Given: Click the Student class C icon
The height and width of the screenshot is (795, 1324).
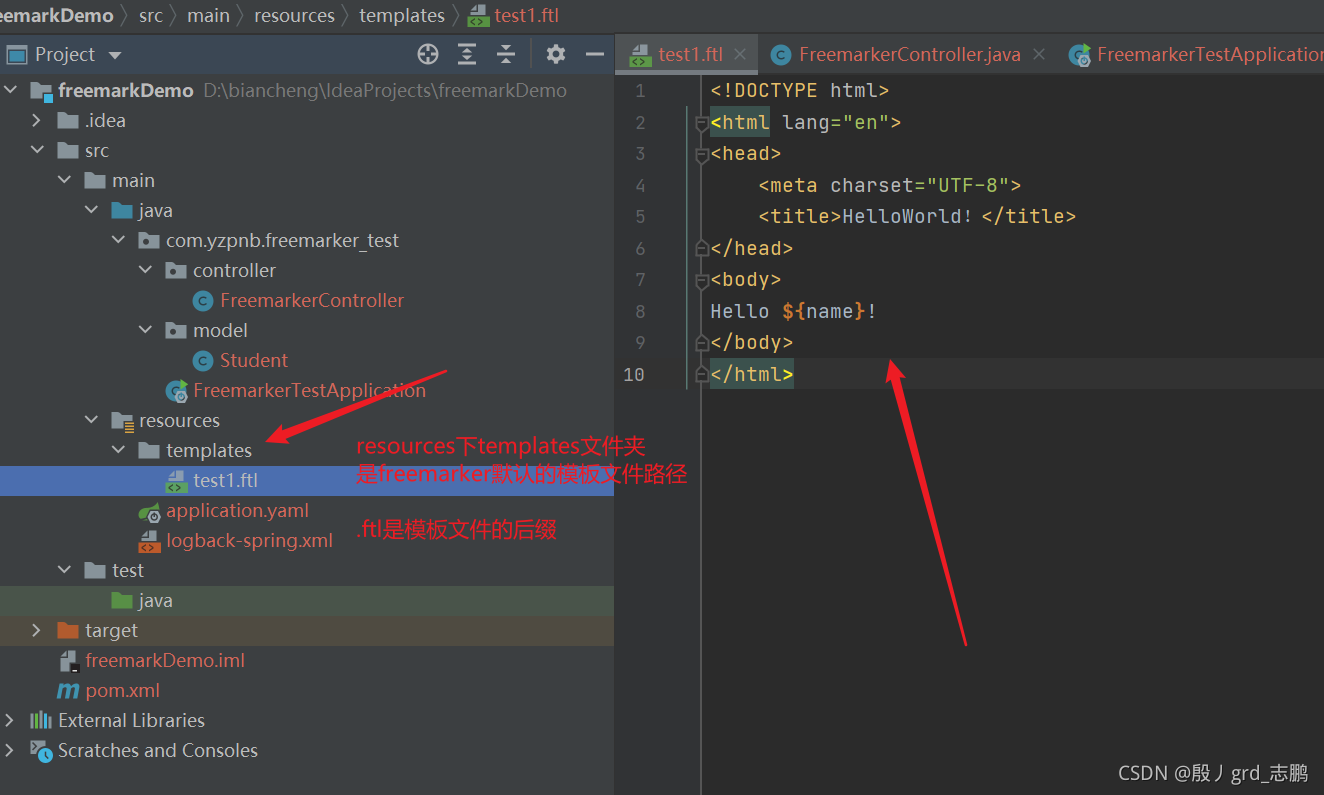Looking at the screenshot, I should [203, 360].
